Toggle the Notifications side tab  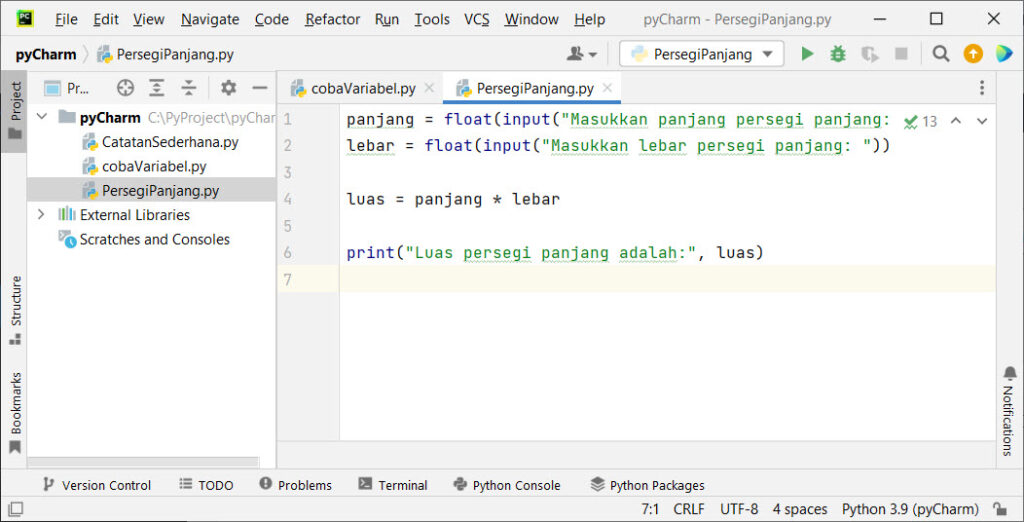coord(1010,411)
